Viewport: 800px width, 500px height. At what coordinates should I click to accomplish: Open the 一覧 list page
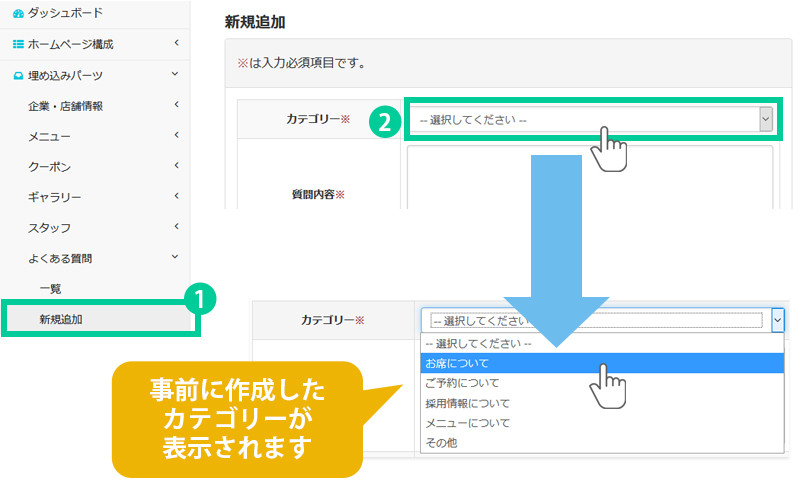51,289
